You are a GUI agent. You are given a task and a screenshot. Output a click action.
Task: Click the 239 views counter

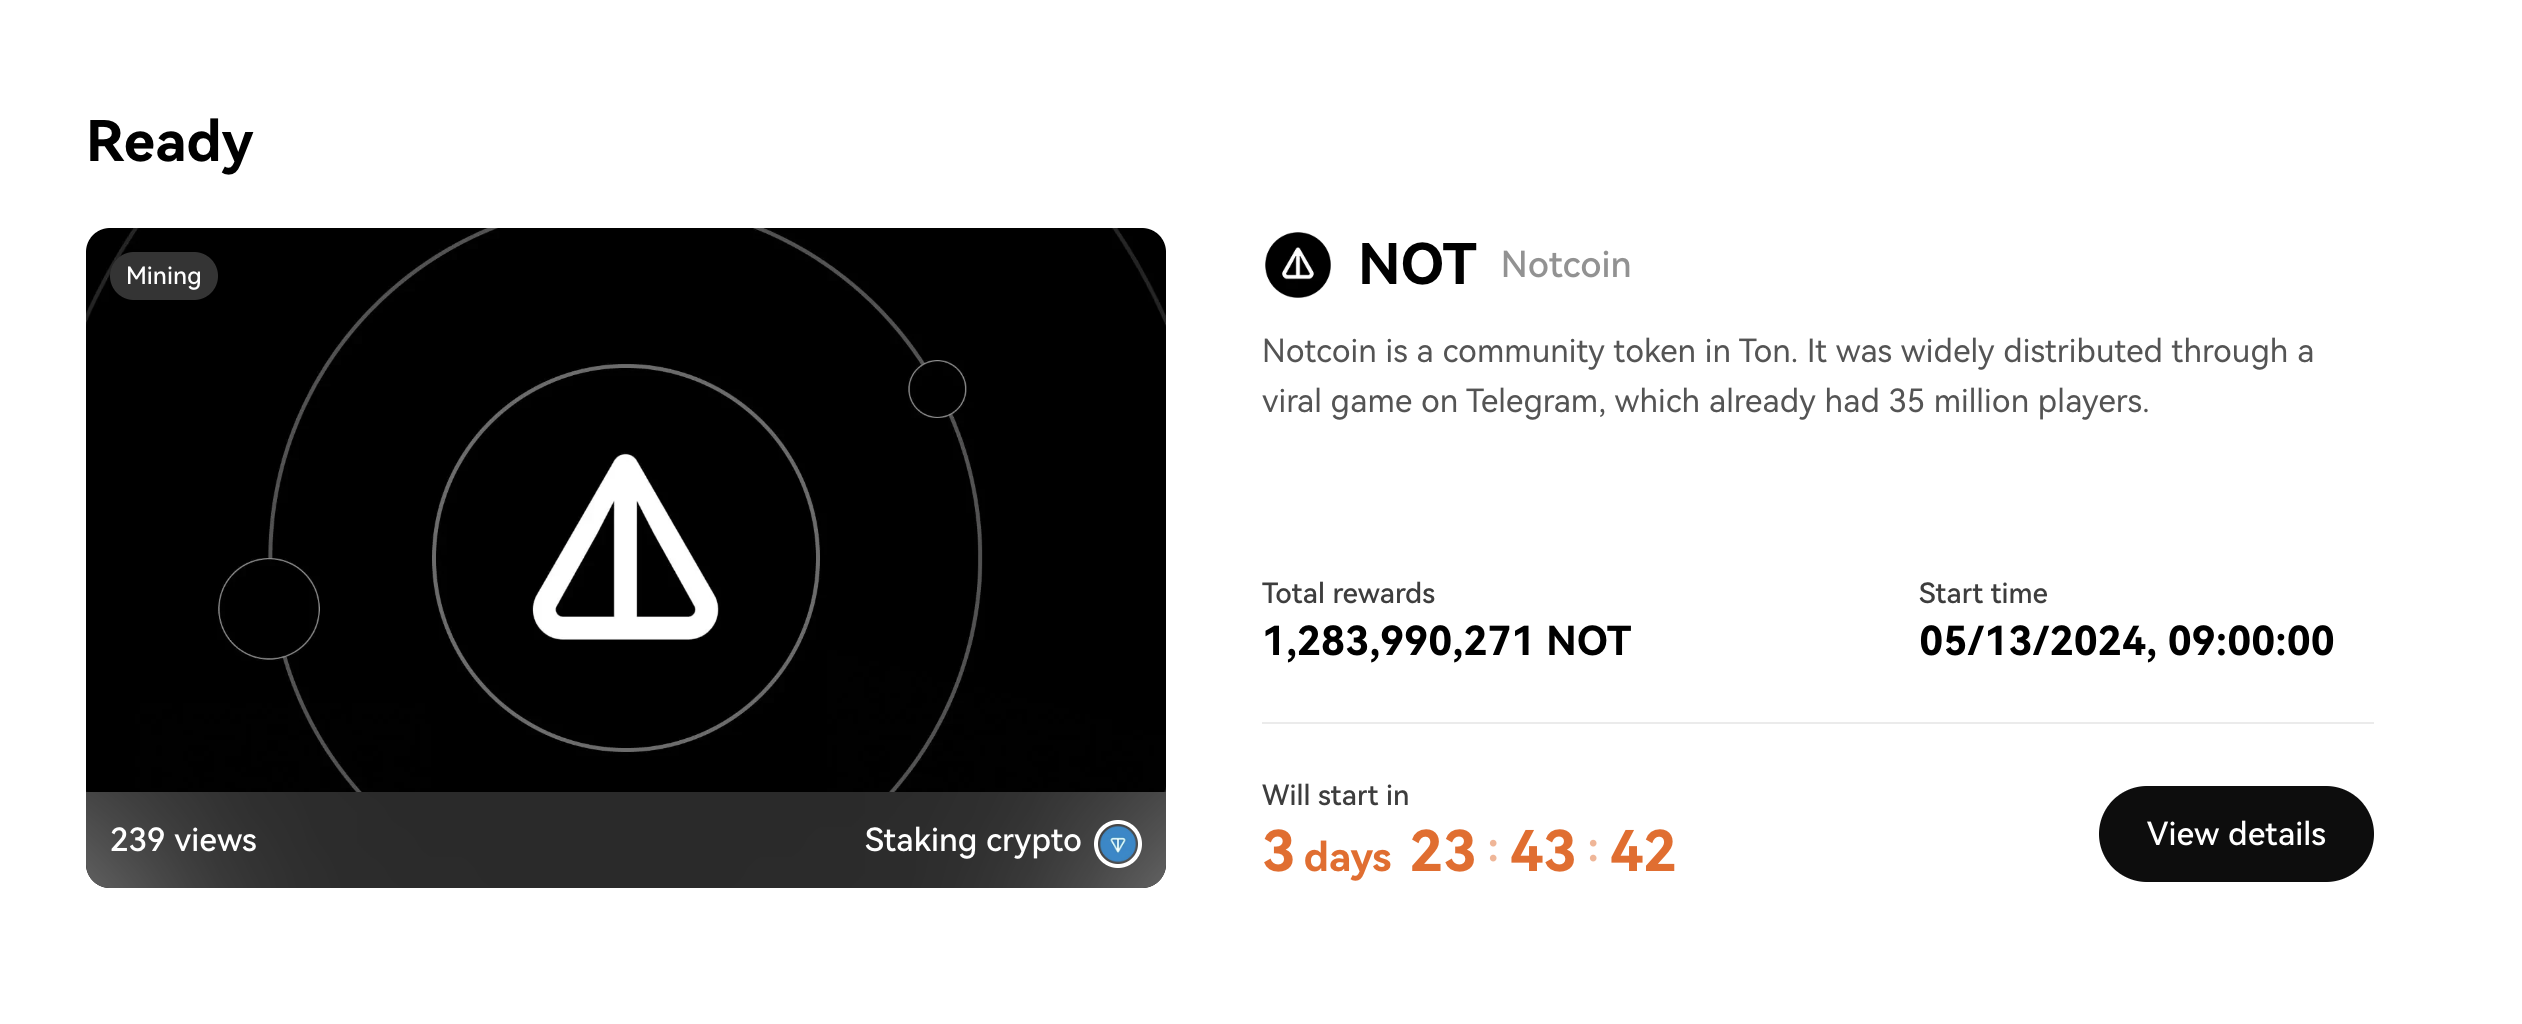[x=183, y=840]
